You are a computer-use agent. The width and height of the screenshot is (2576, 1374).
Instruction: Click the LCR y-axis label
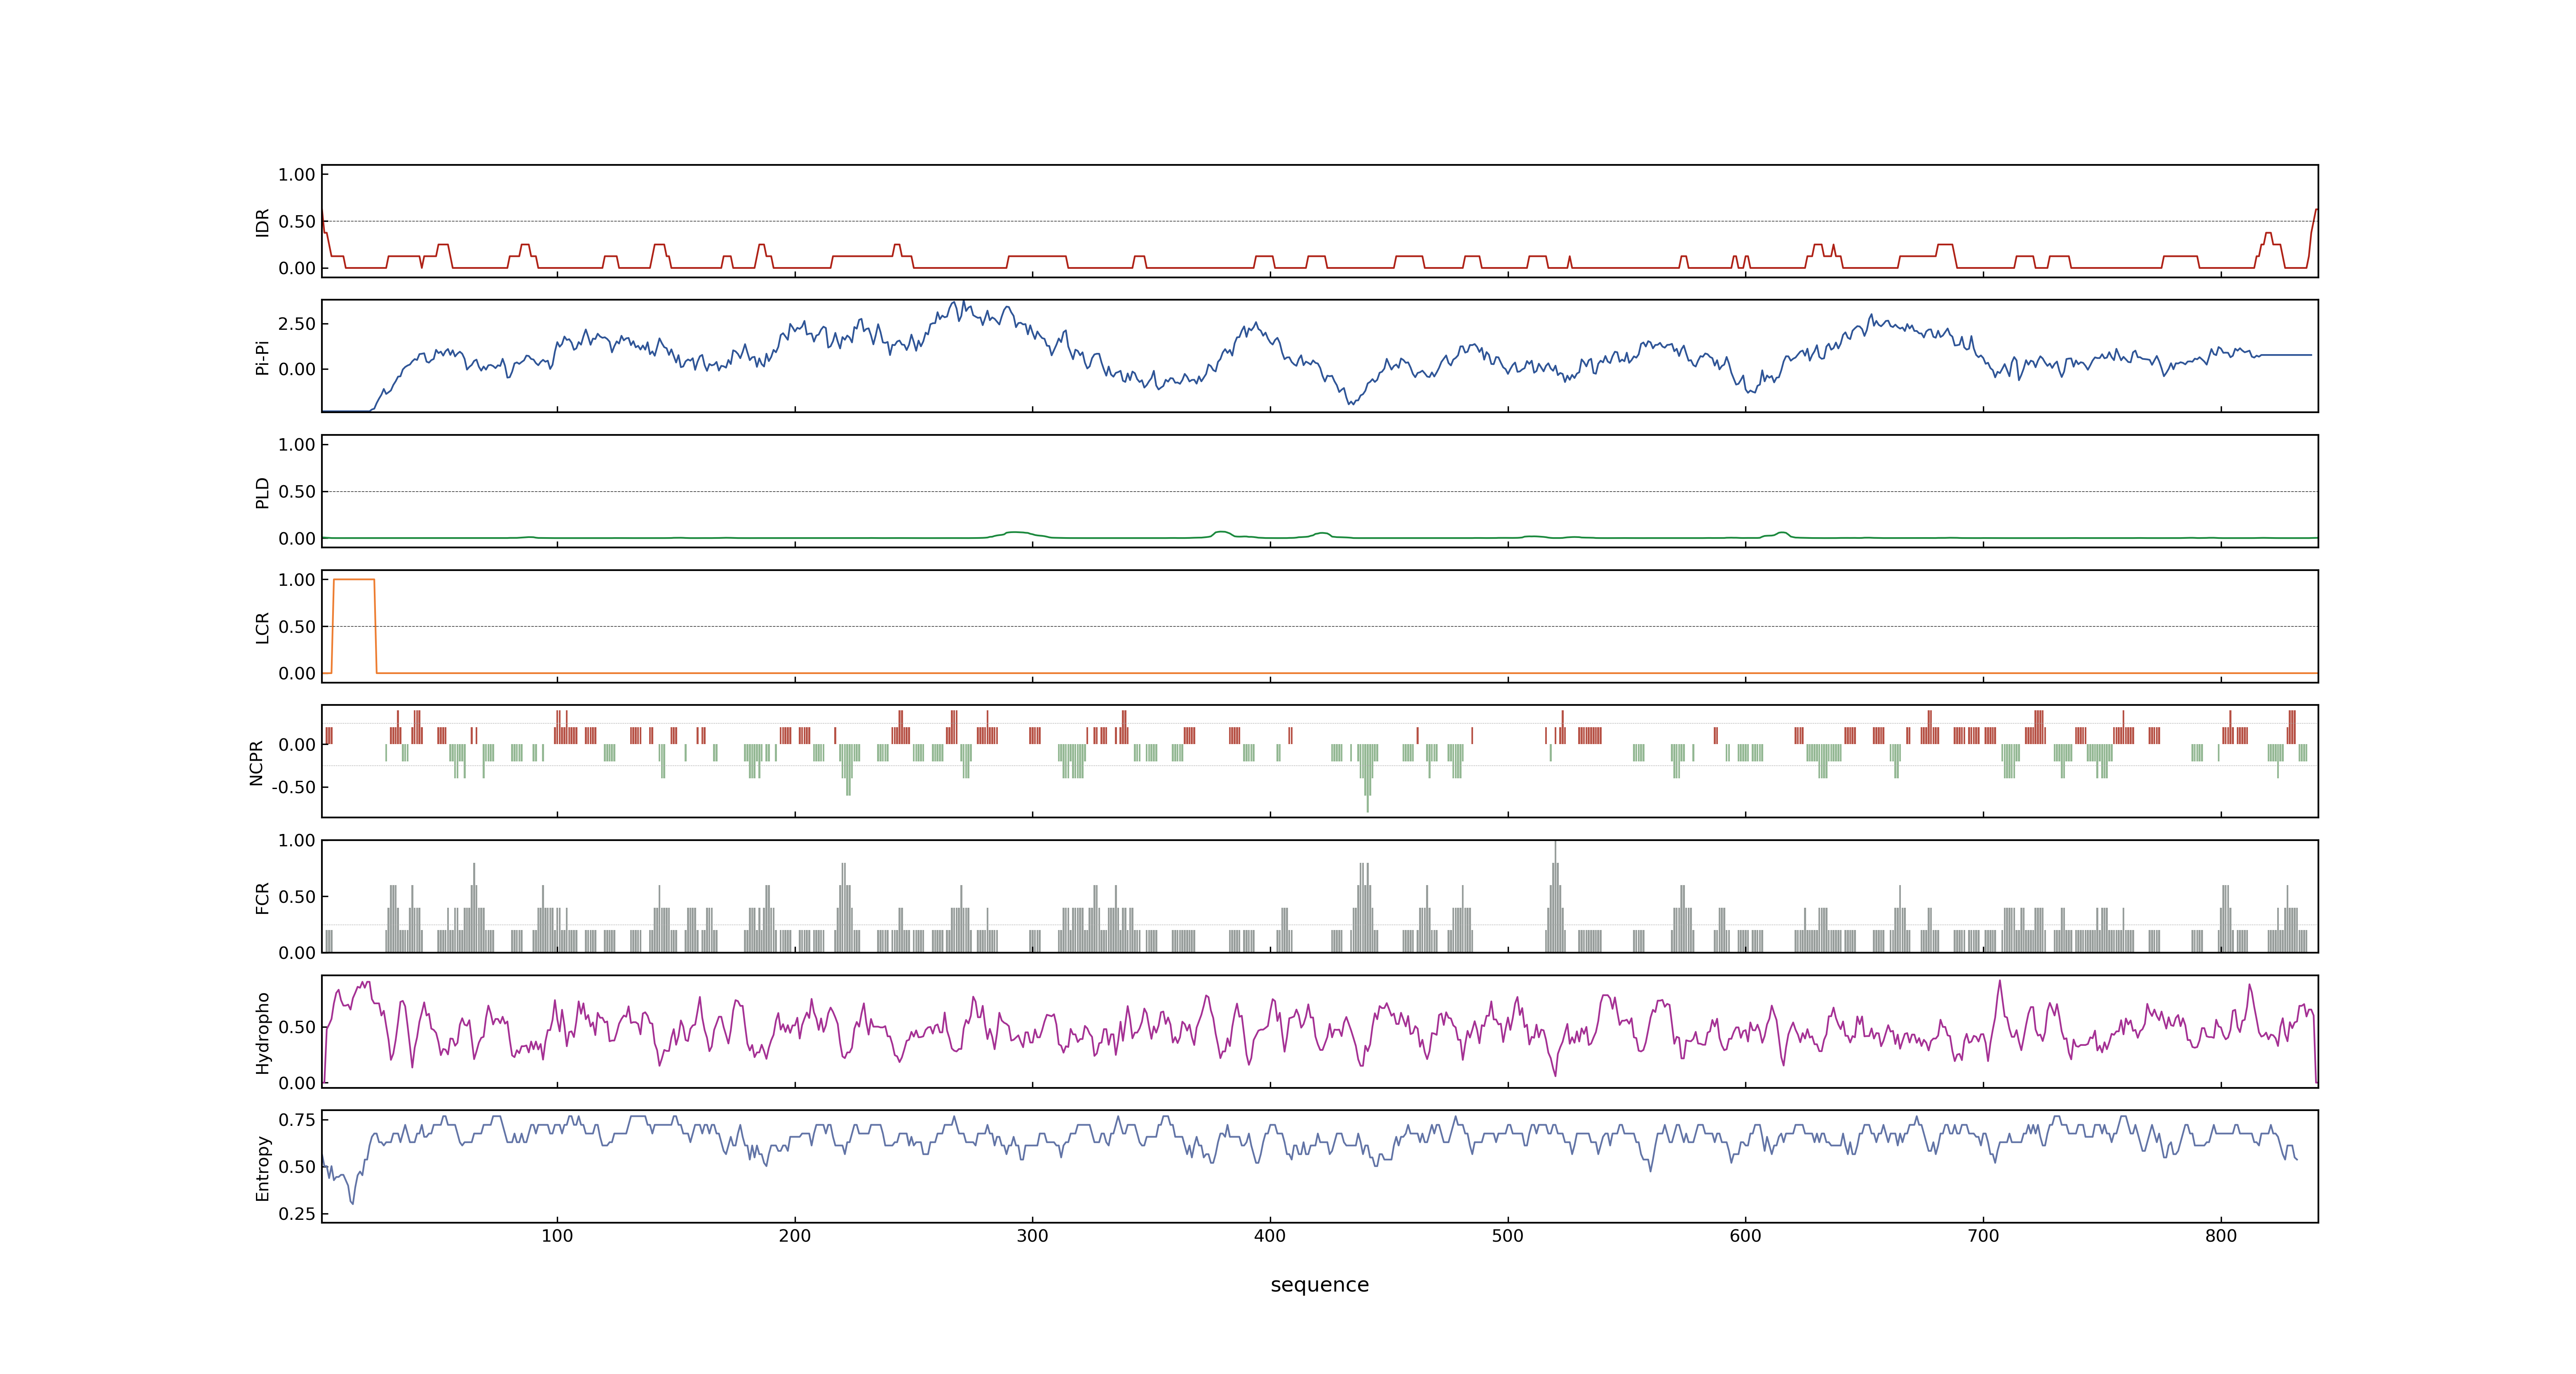pos(262,627)
